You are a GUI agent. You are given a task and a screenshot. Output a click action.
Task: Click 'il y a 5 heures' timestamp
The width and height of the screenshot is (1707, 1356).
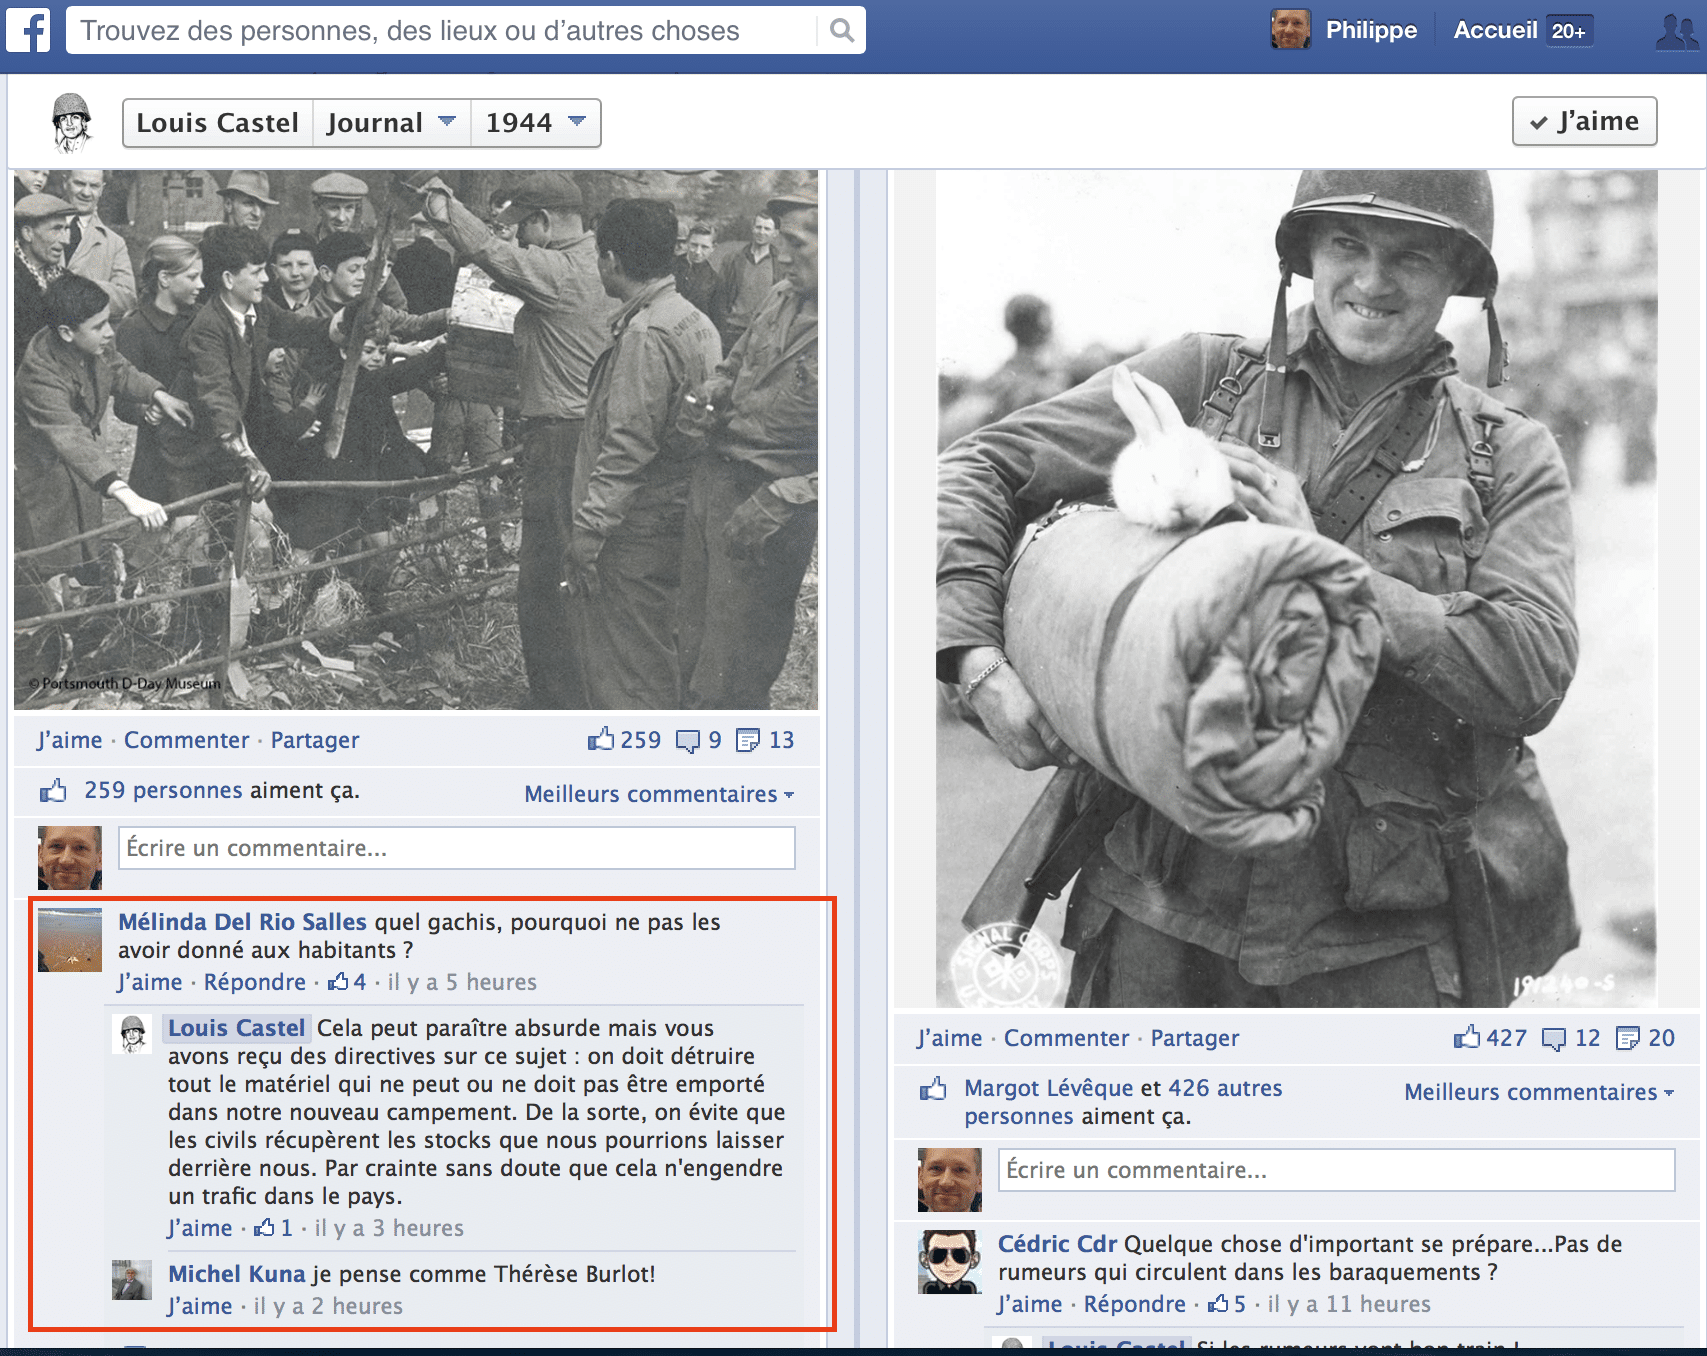pyautogui.click(x=462, y=982)
